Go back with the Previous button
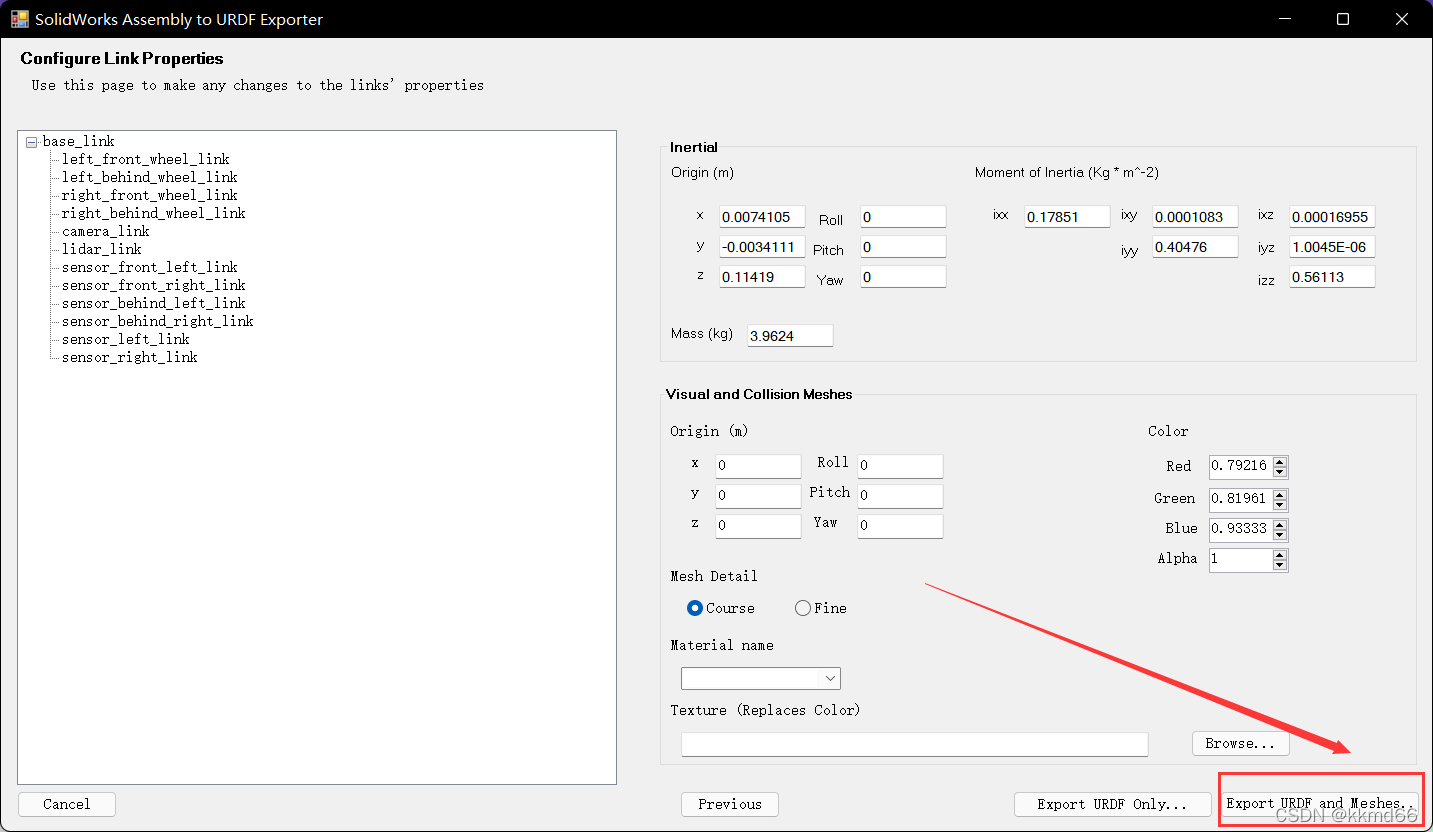The height and width of the screenshot is (832, 1433). click(x=730, y=804)
